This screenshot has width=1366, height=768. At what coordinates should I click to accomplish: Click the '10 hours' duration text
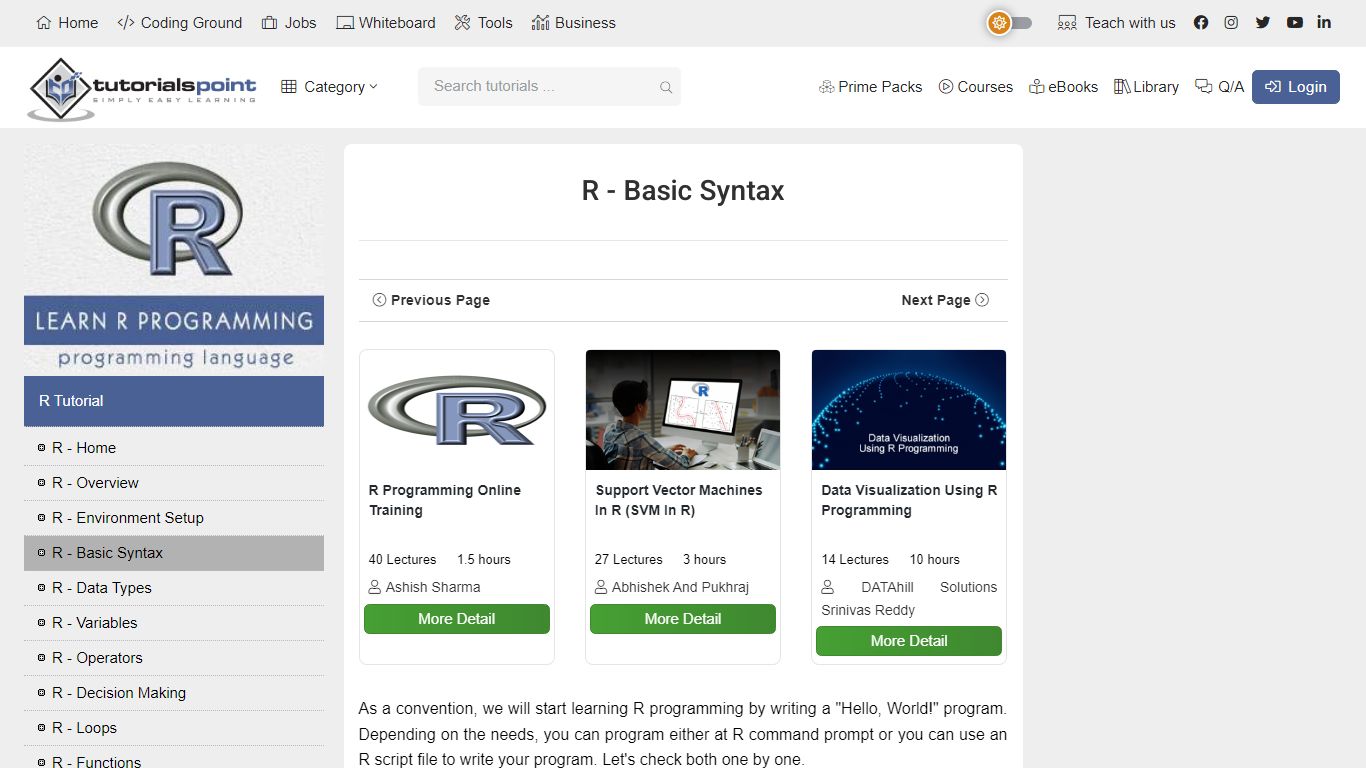(935, 559)
